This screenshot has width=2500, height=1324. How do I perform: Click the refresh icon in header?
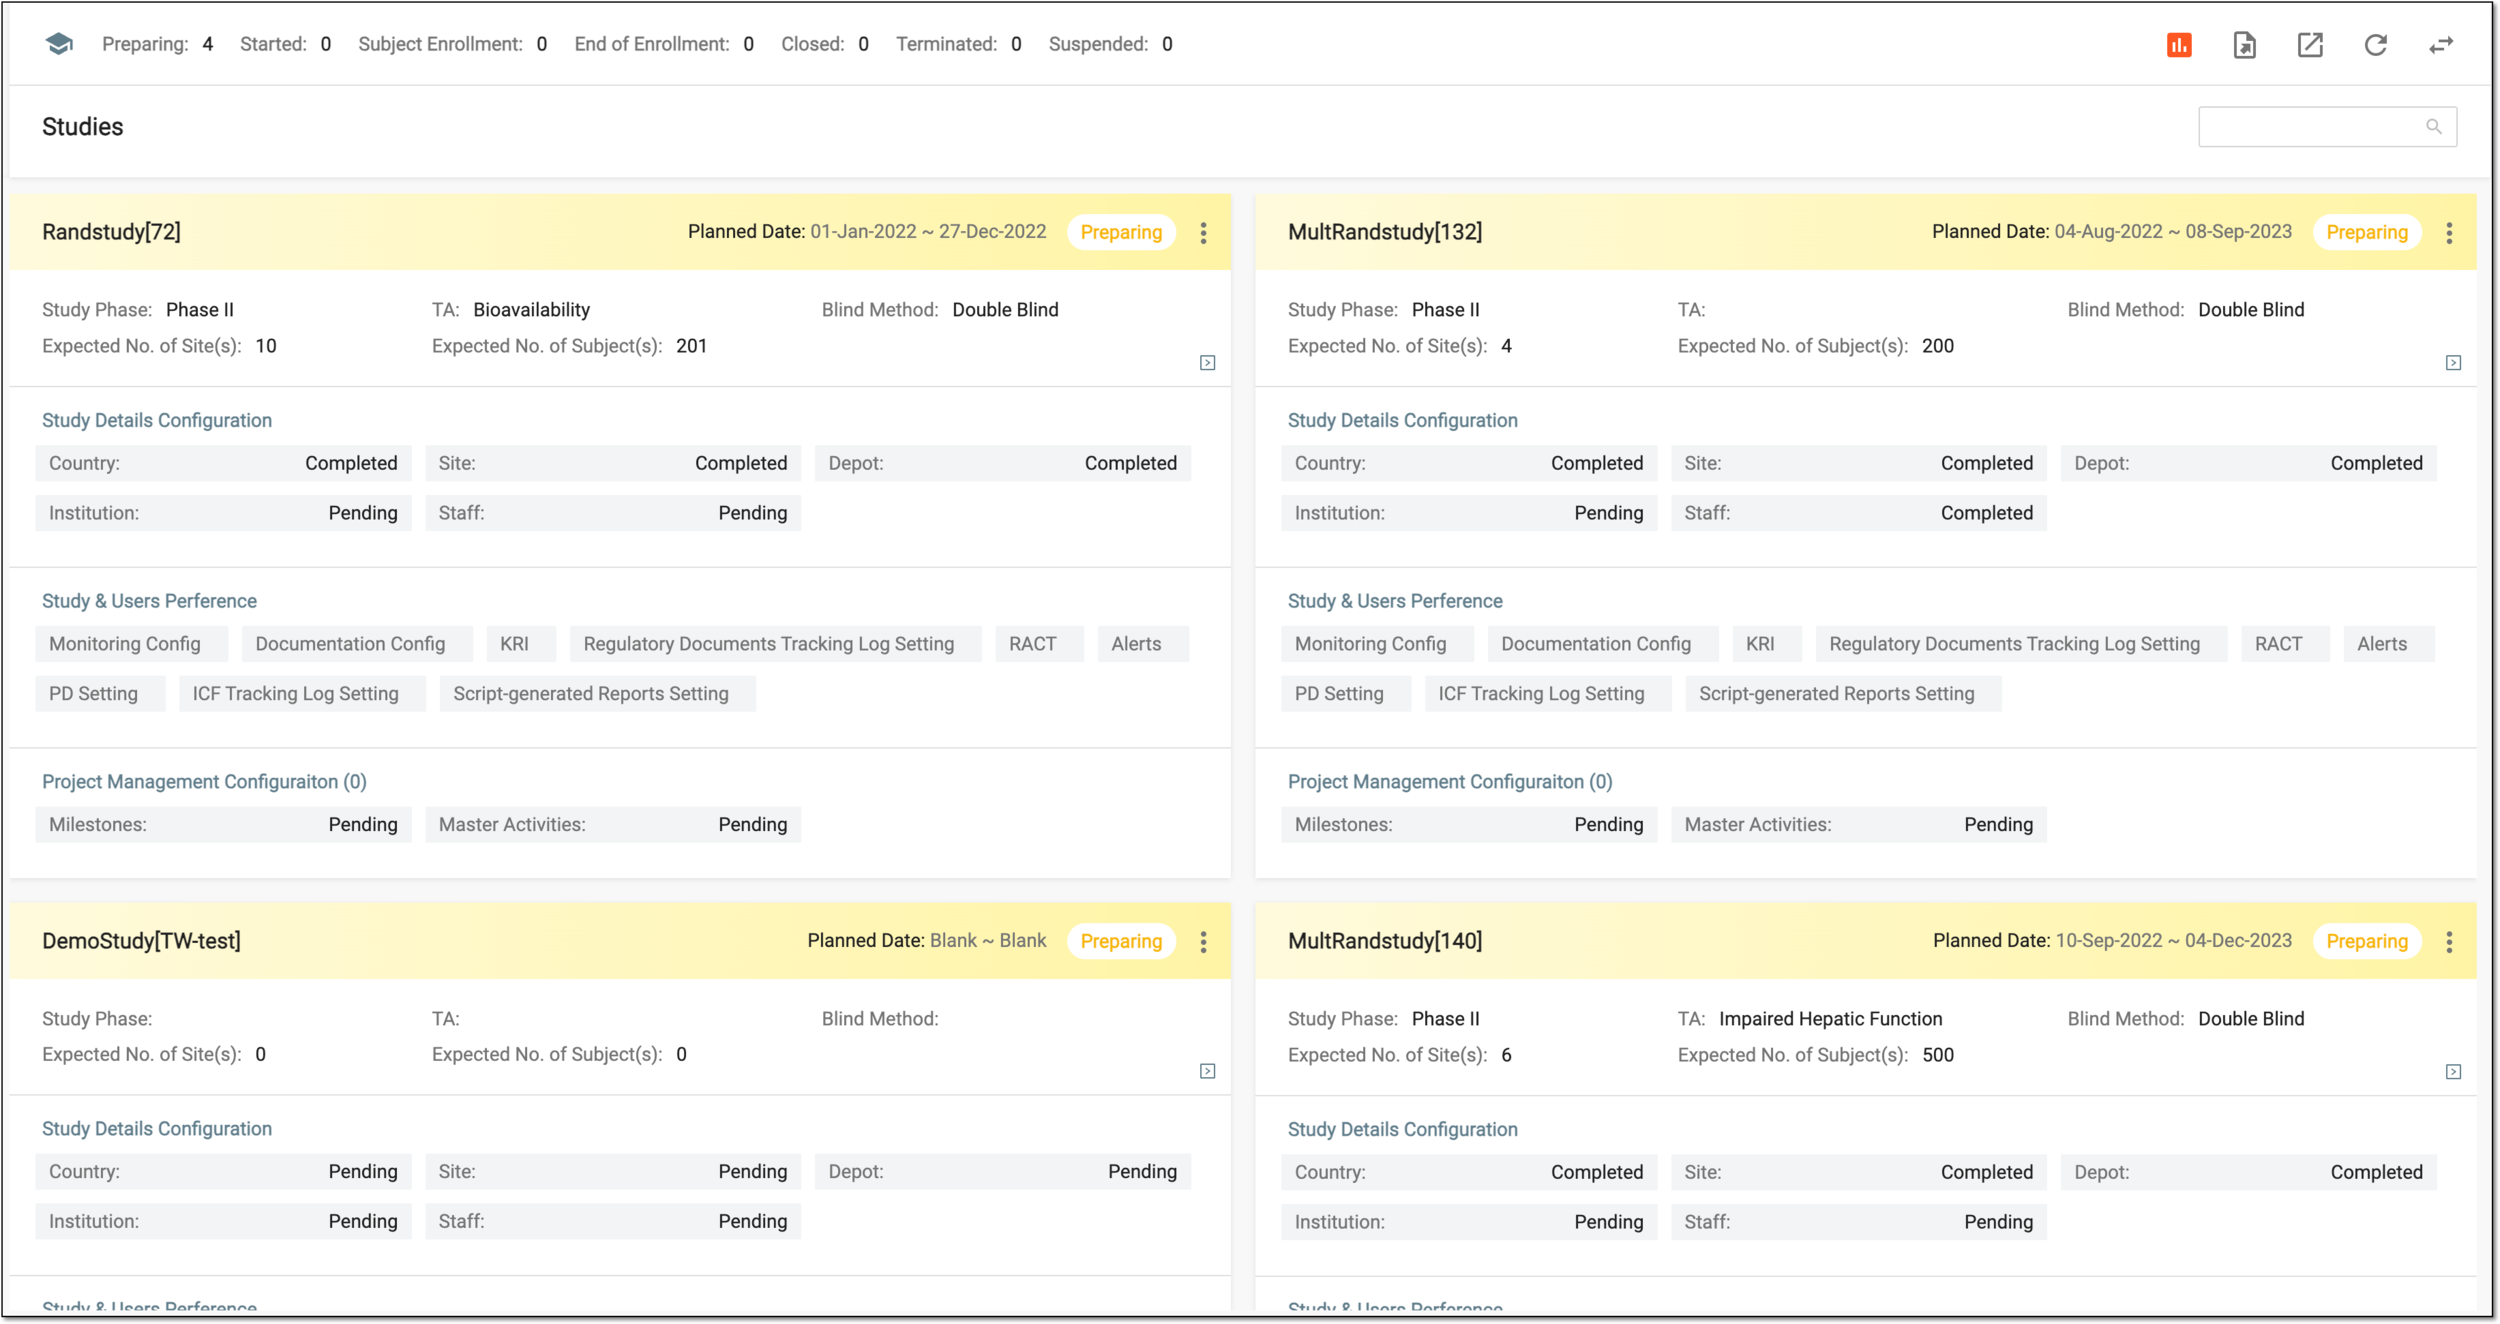(2376, 45)
